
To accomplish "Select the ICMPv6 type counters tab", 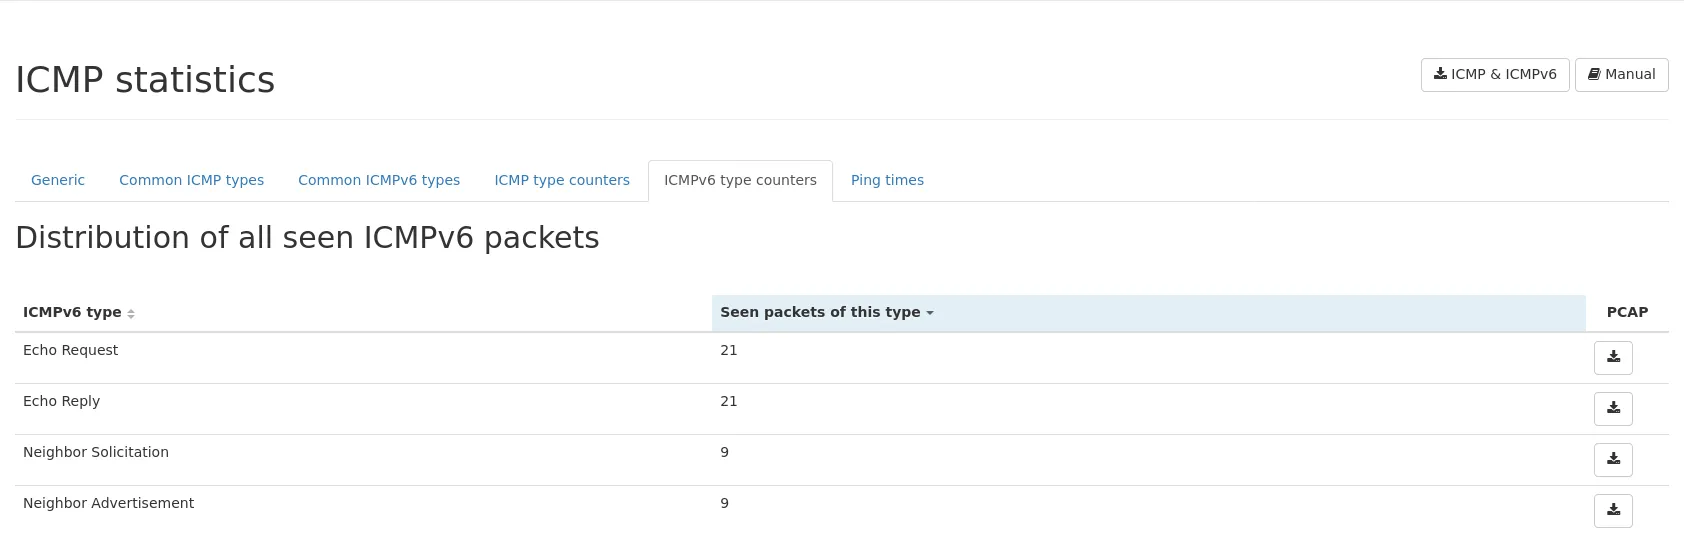I will pos(740,181).
